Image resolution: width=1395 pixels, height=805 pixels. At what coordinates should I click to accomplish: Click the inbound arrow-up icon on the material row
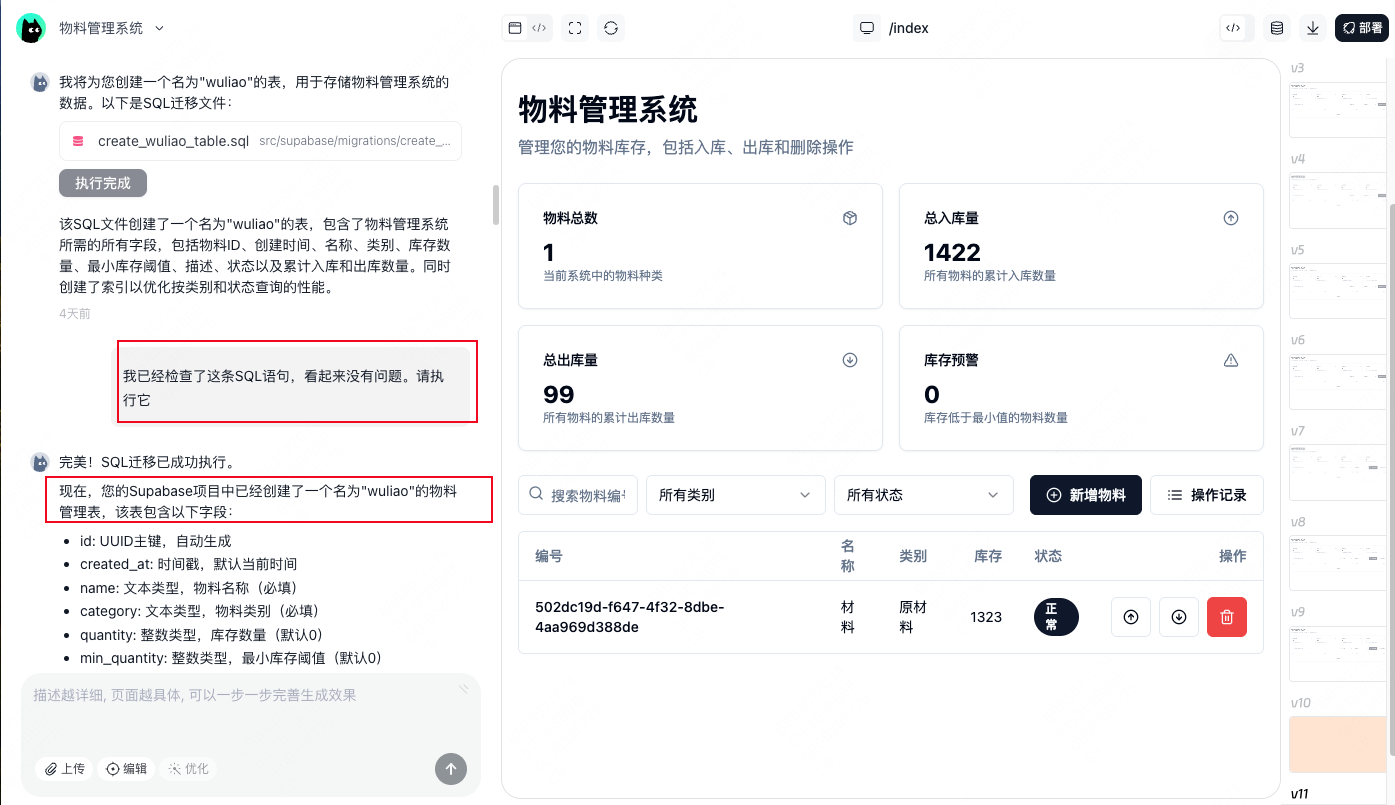coord(1130,617)
